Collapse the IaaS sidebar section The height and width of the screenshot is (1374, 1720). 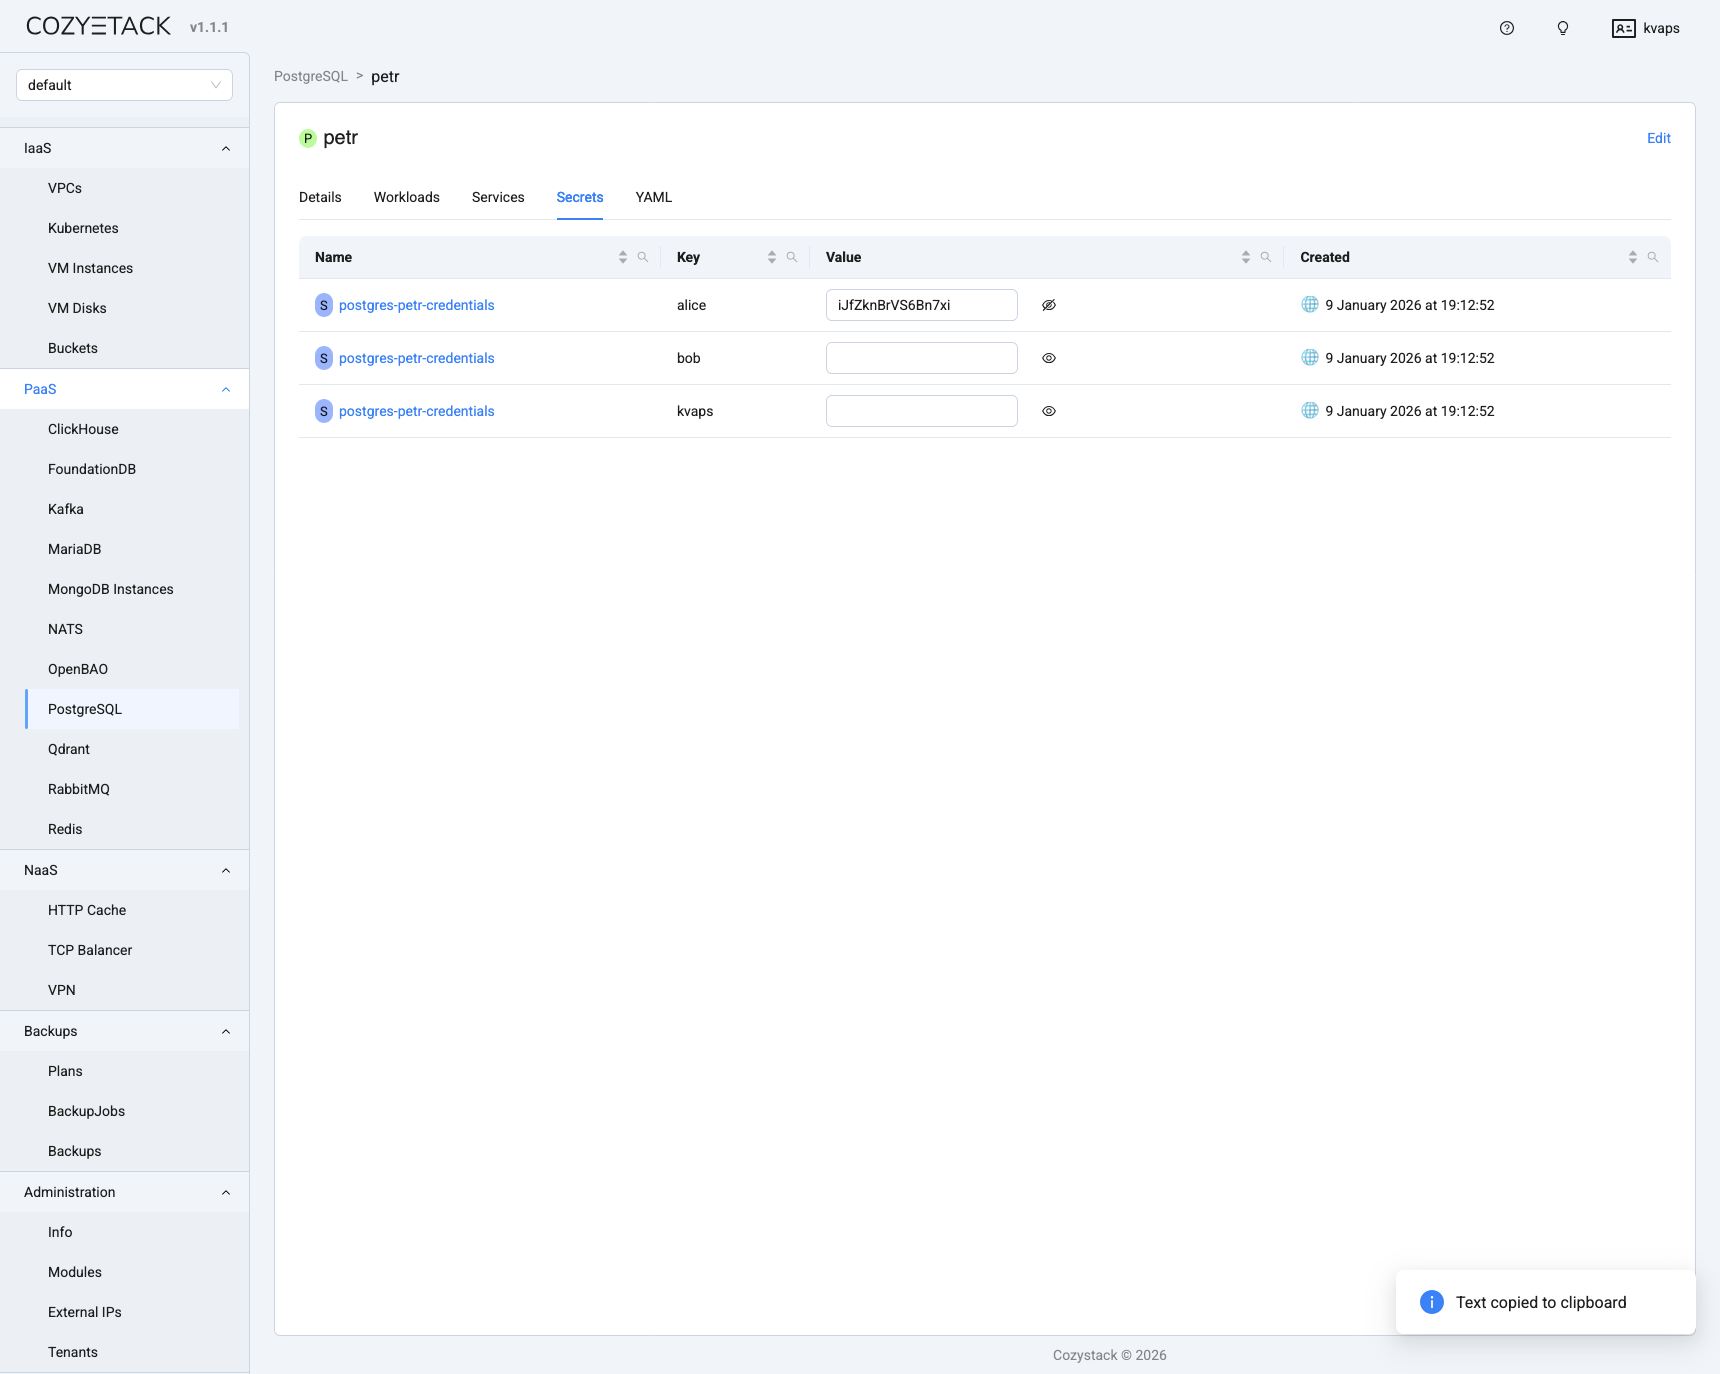pos(225,147)
